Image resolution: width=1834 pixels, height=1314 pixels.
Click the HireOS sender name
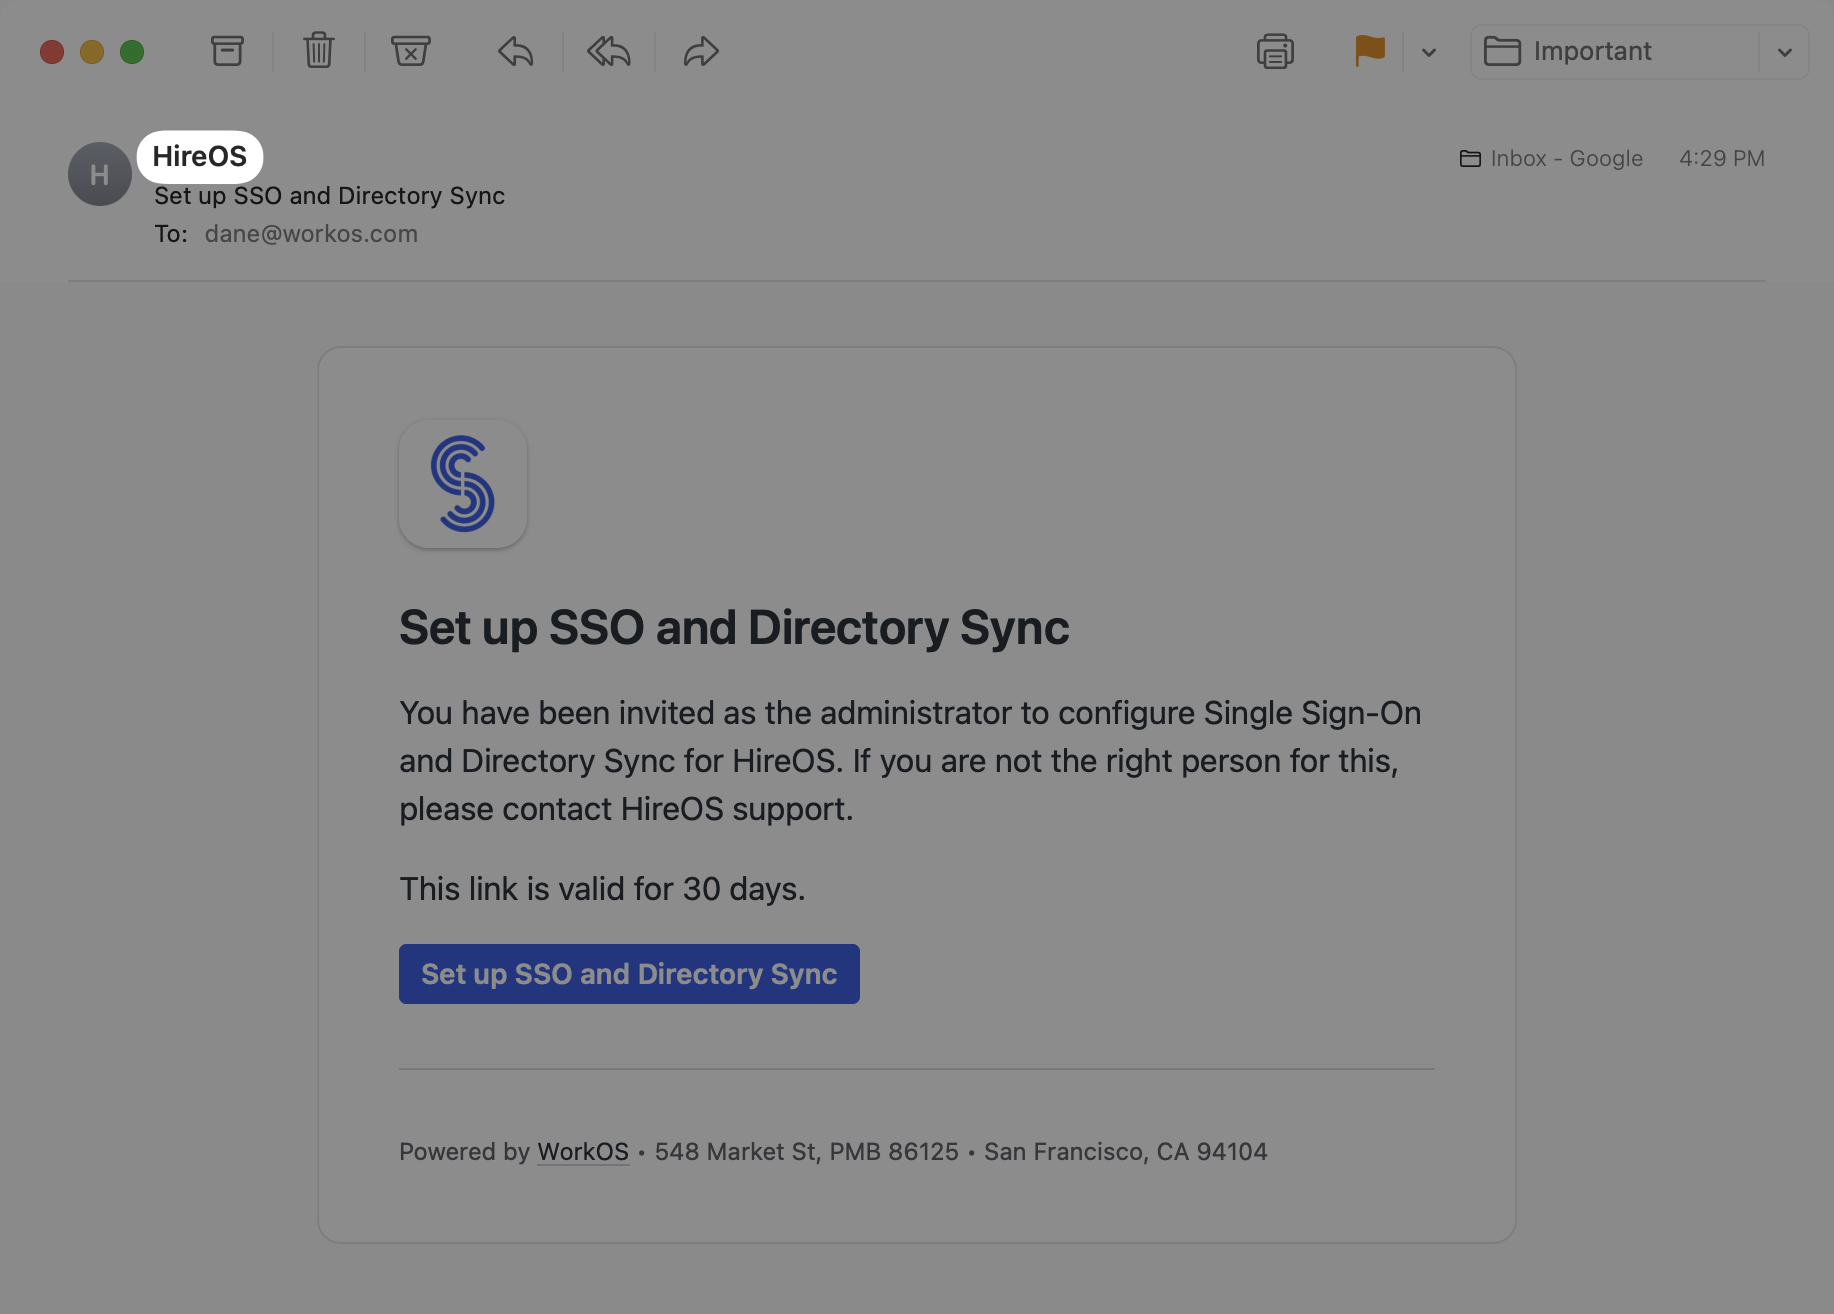200,157
